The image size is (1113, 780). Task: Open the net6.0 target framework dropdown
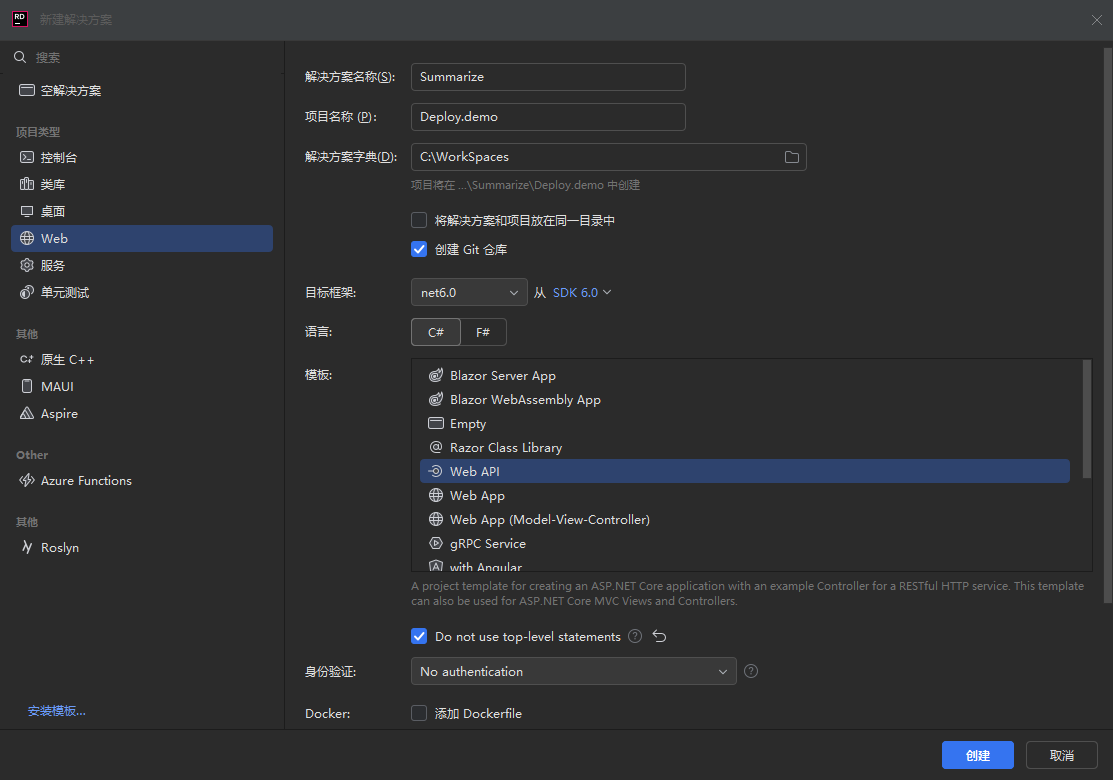coord(469,292)
